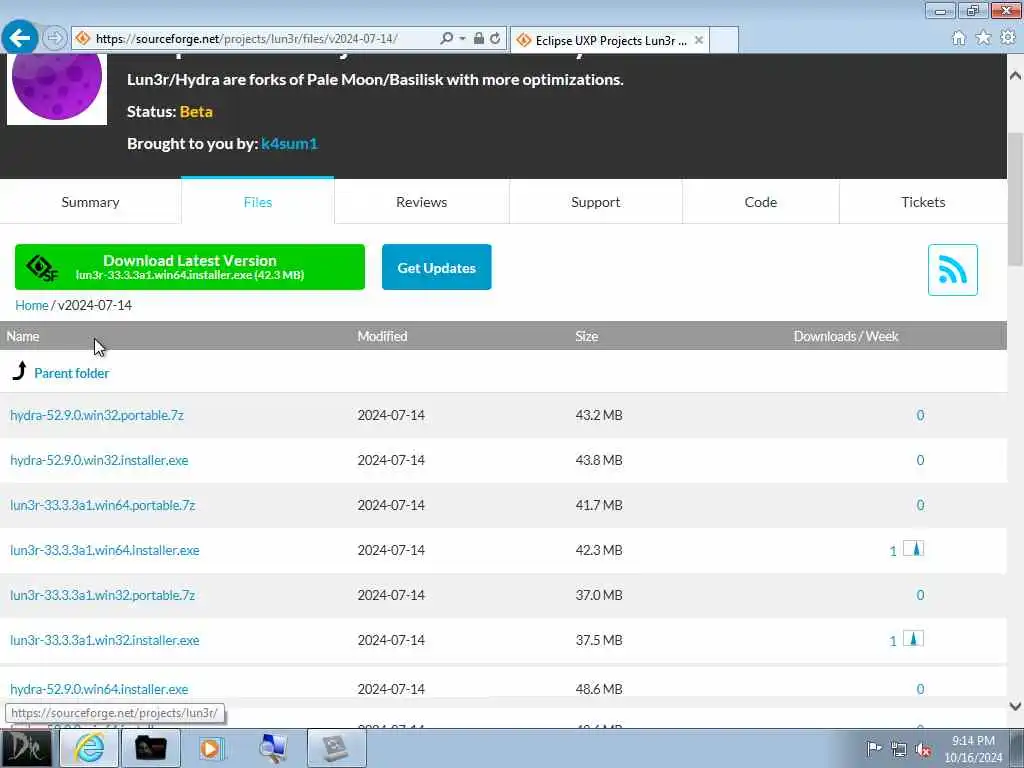The height and width of the screenshot is (768, 1024).
Task: Download lun3r-33.3.3a1.win32.portable.7z
Action: pos(103,596)
